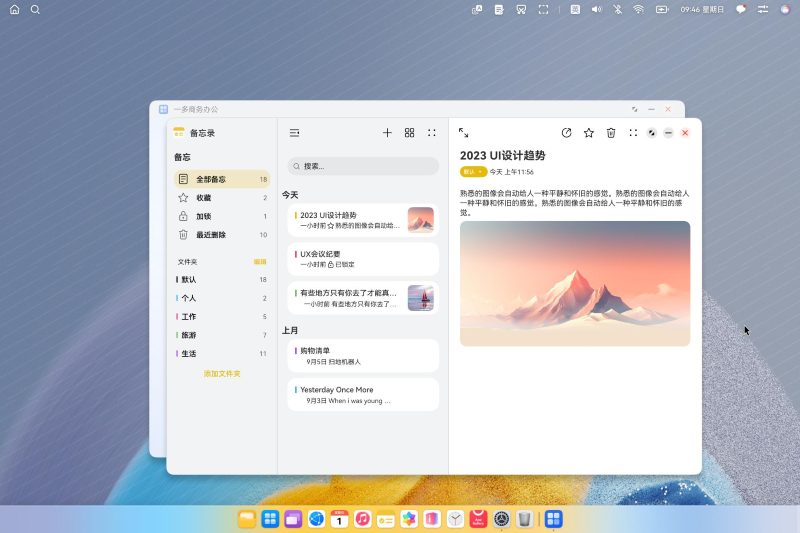Screen dimensions: 800x533
Task: Switch input method via 英 indicator
Action: click(575, 9)
